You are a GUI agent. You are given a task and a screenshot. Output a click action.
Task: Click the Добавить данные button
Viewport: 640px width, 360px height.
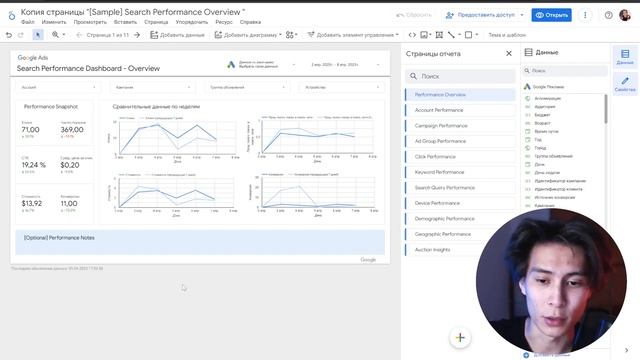click(177, 35)
